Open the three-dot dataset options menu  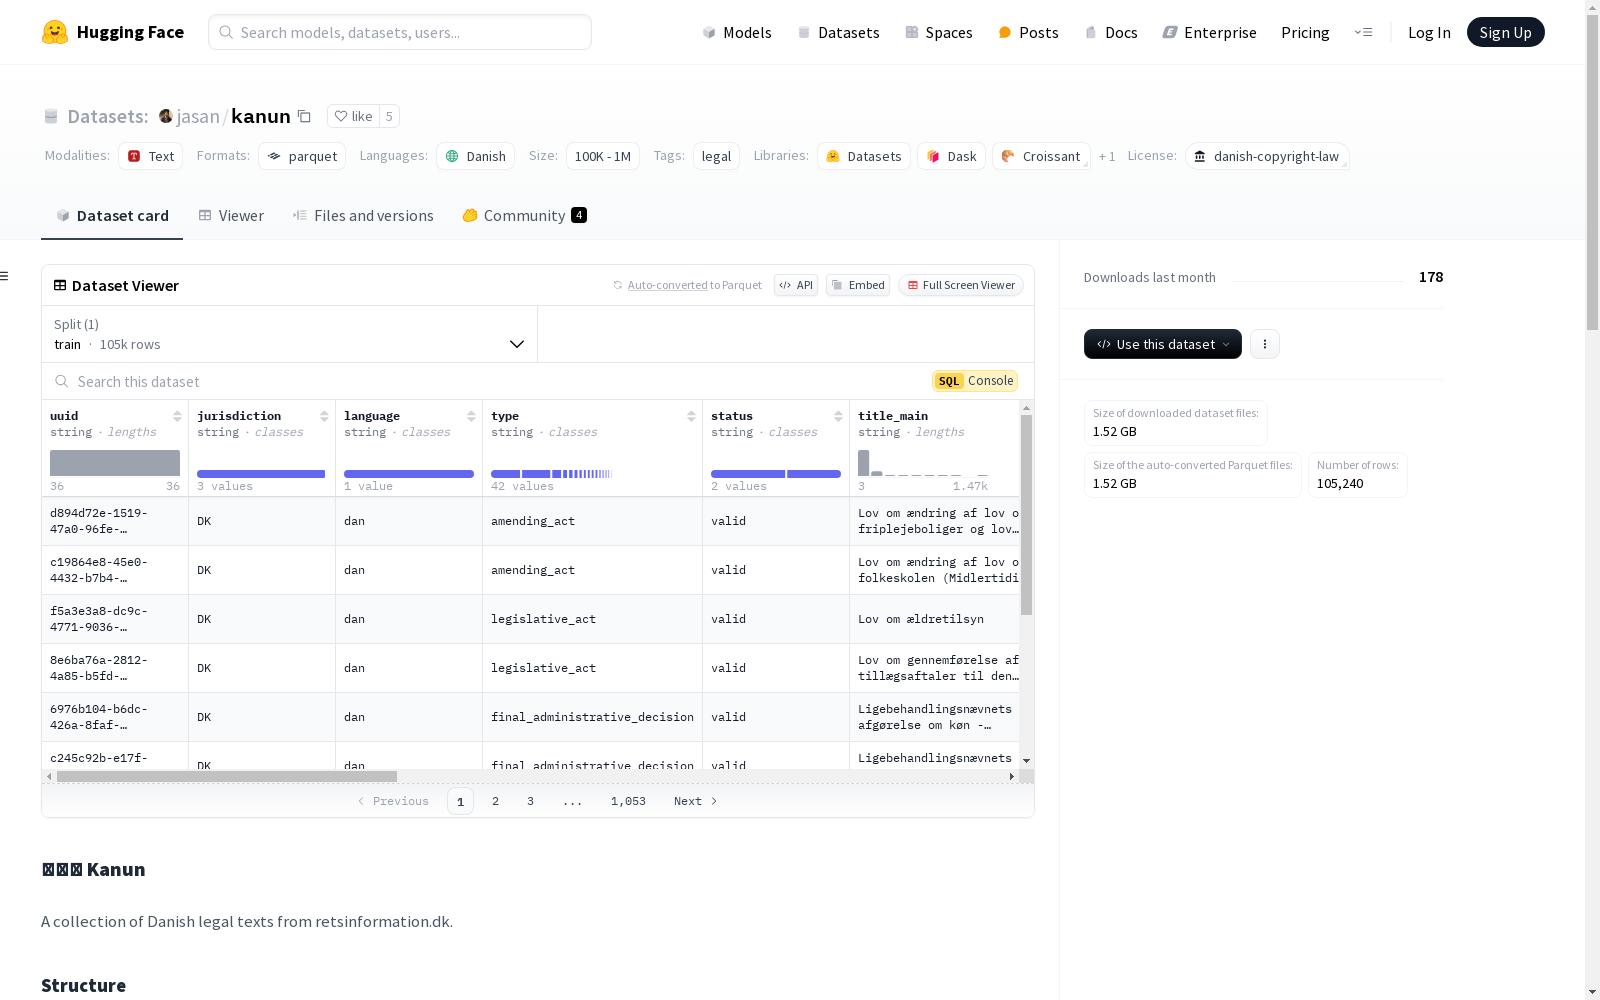coord(1265,344)
